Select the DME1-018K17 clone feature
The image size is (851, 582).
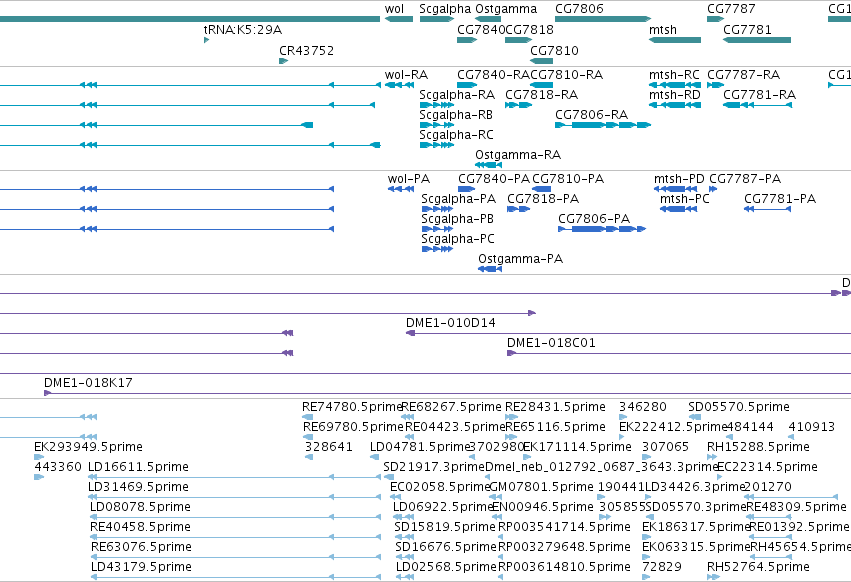[x=447, y=393]
